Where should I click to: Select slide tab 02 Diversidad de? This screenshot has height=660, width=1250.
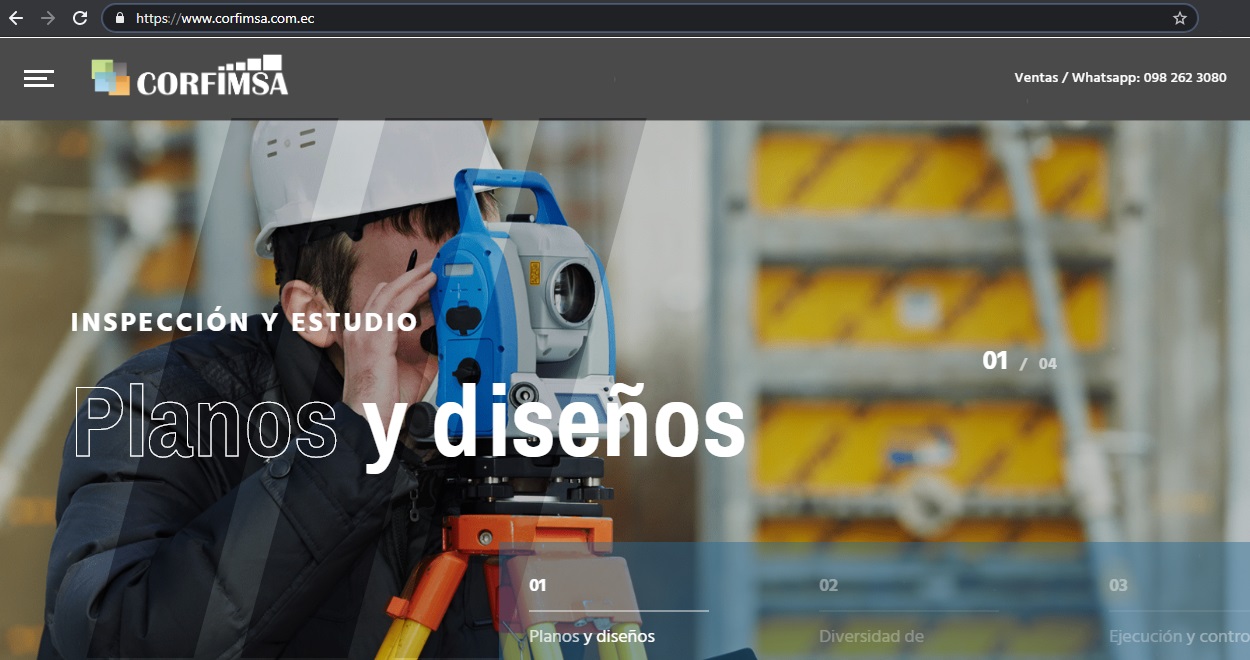point(908,610)
